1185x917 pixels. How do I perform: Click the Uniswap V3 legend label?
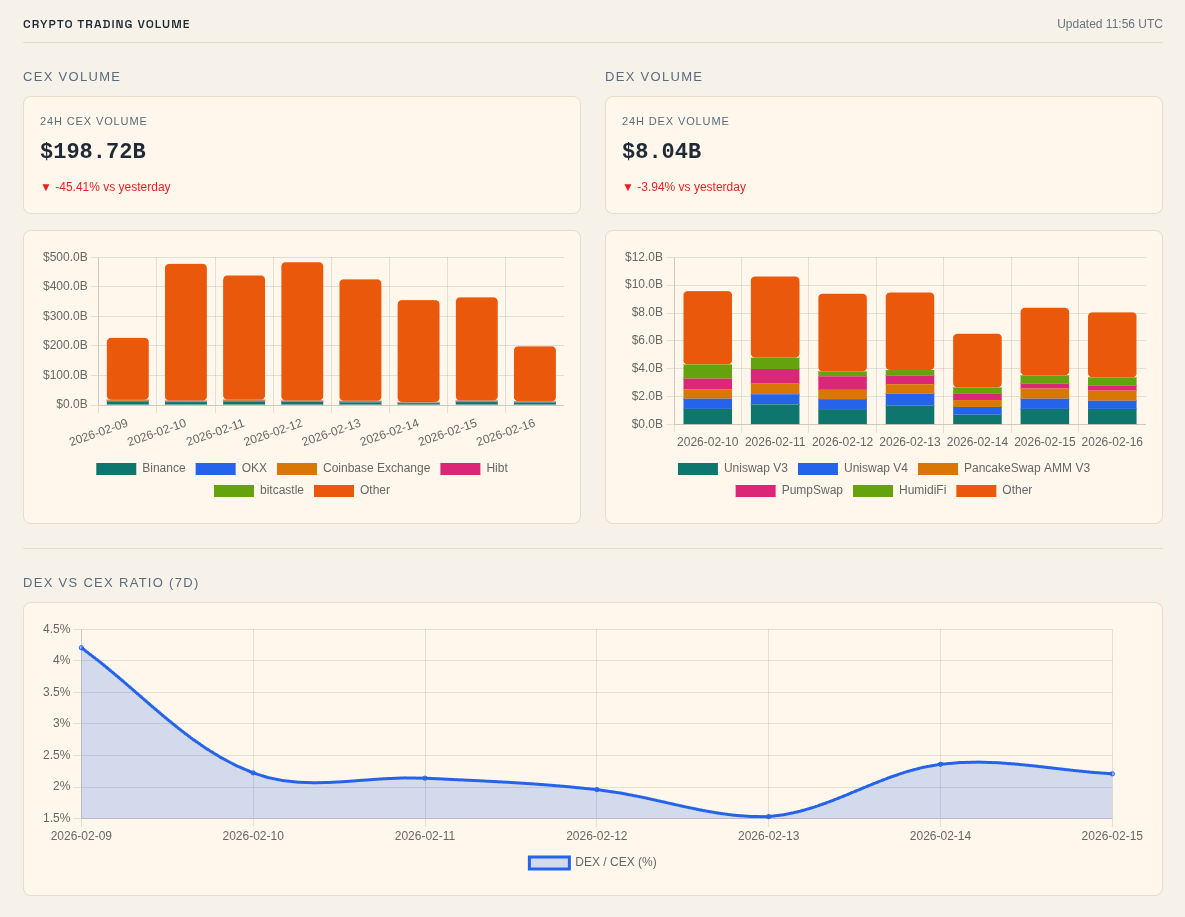pyautogui.click(x=756, y=468)
